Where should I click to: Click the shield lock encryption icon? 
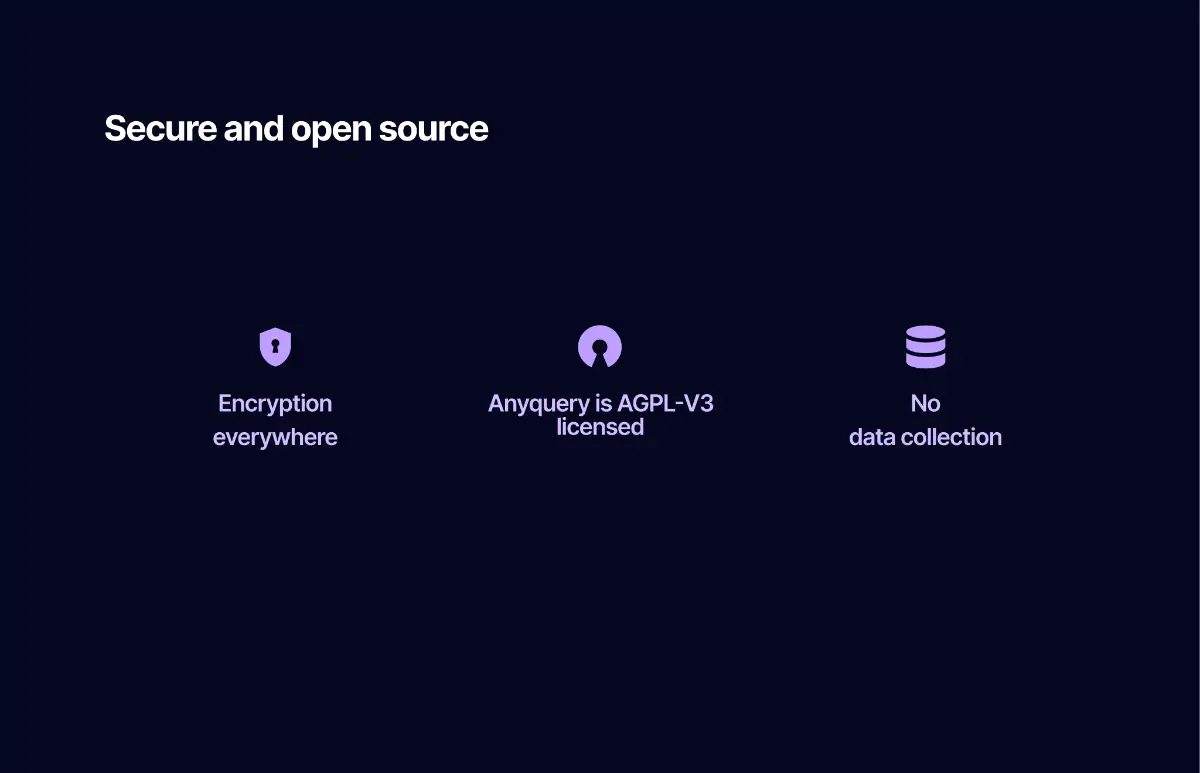[275, 347]
